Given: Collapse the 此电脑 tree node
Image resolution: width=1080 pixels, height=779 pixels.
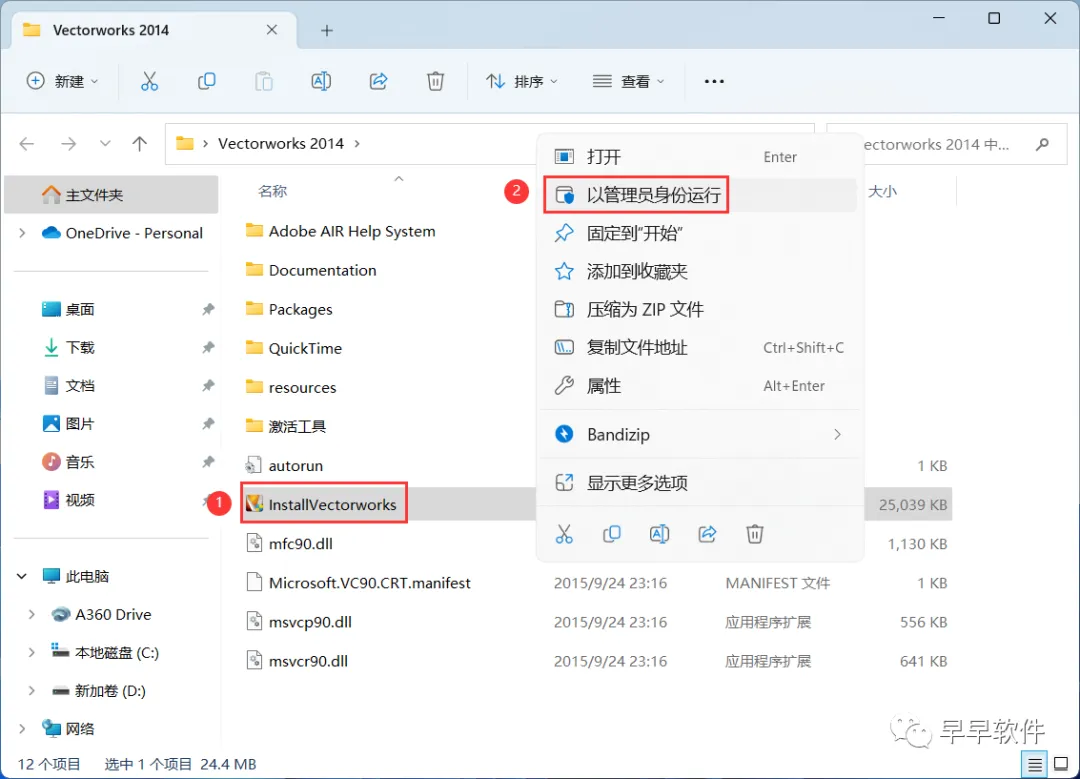Looking at the screenshot, I should pos(21,576).
